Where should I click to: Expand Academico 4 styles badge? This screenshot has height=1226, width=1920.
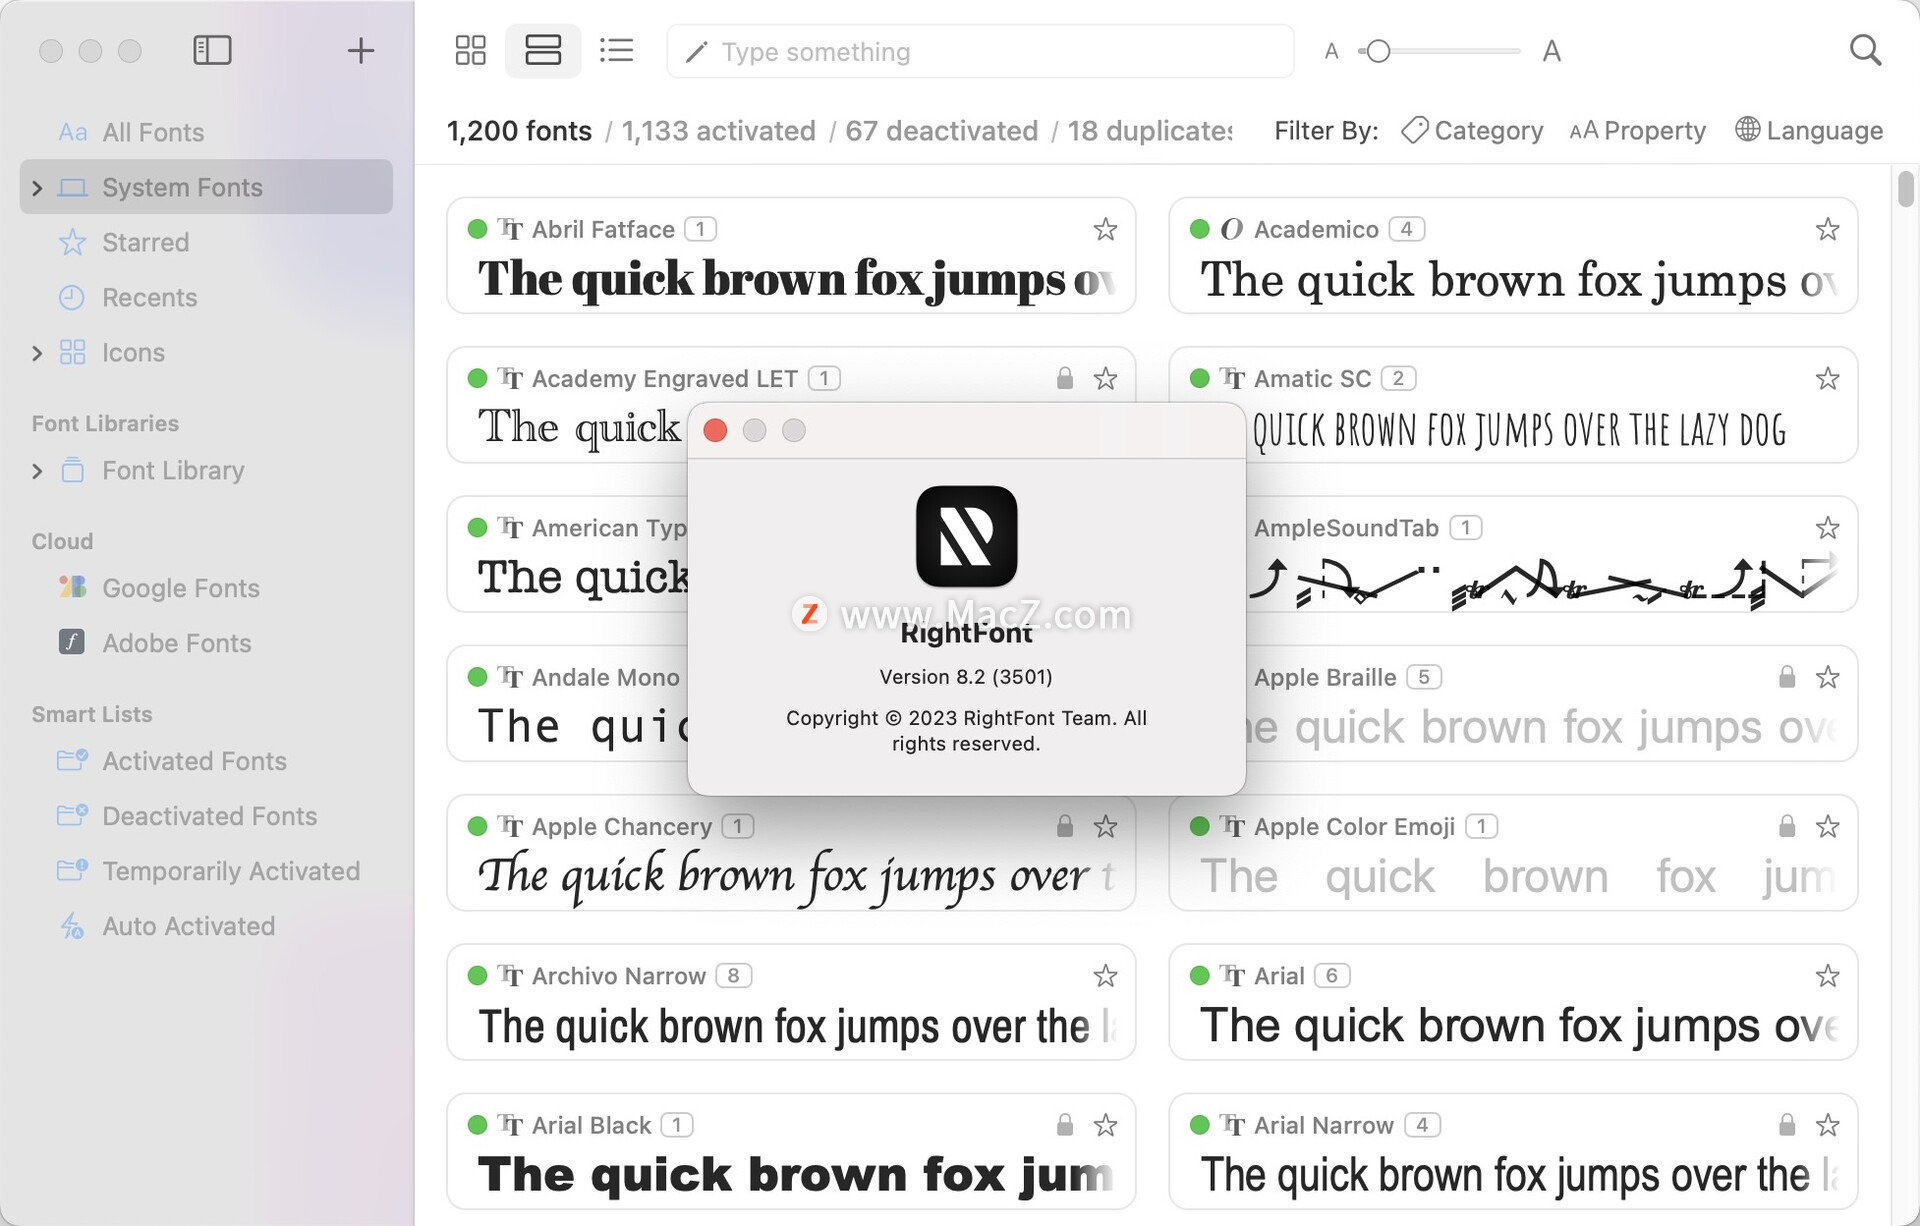click(1406, 229)
